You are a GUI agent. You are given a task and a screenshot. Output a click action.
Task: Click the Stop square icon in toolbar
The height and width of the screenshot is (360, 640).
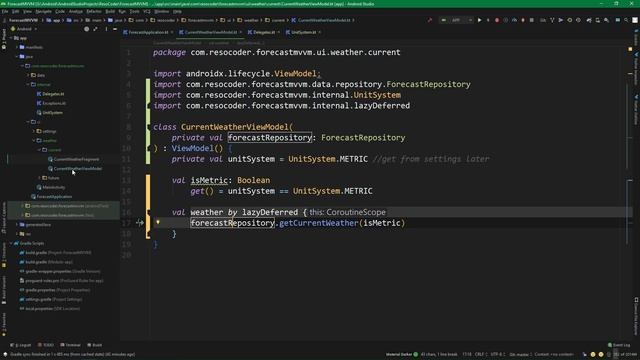tap(531, 20)
